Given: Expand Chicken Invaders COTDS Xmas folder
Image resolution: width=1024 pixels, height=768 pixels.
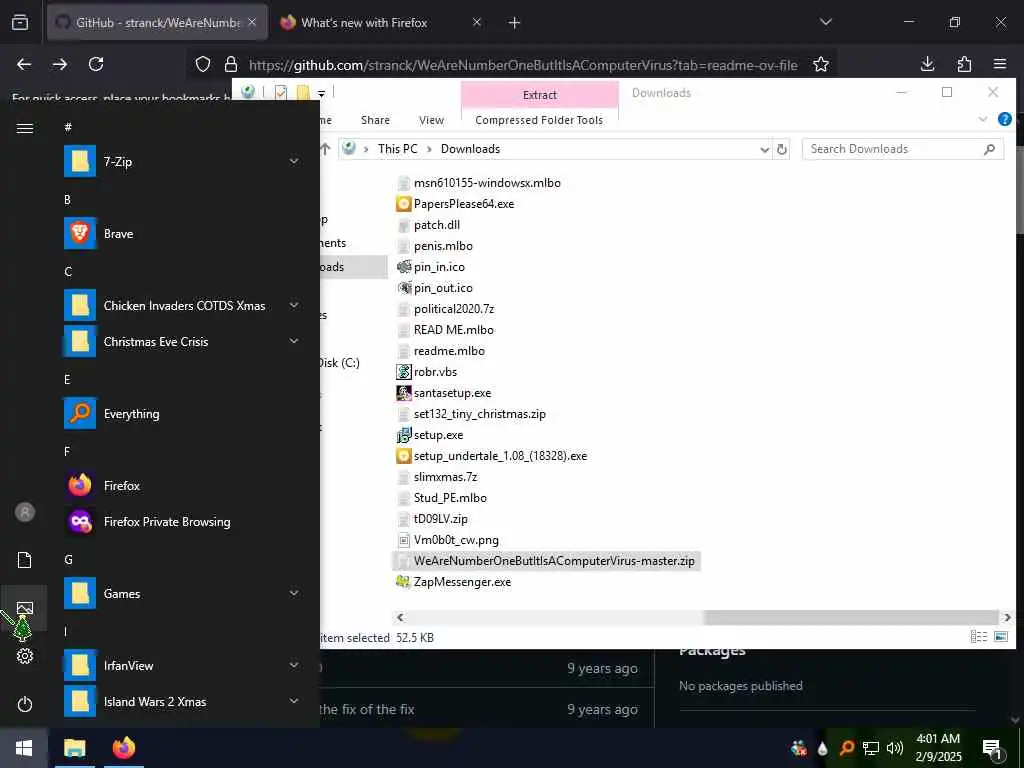Looking at the screenshot, I should click(x=294, y=305).
